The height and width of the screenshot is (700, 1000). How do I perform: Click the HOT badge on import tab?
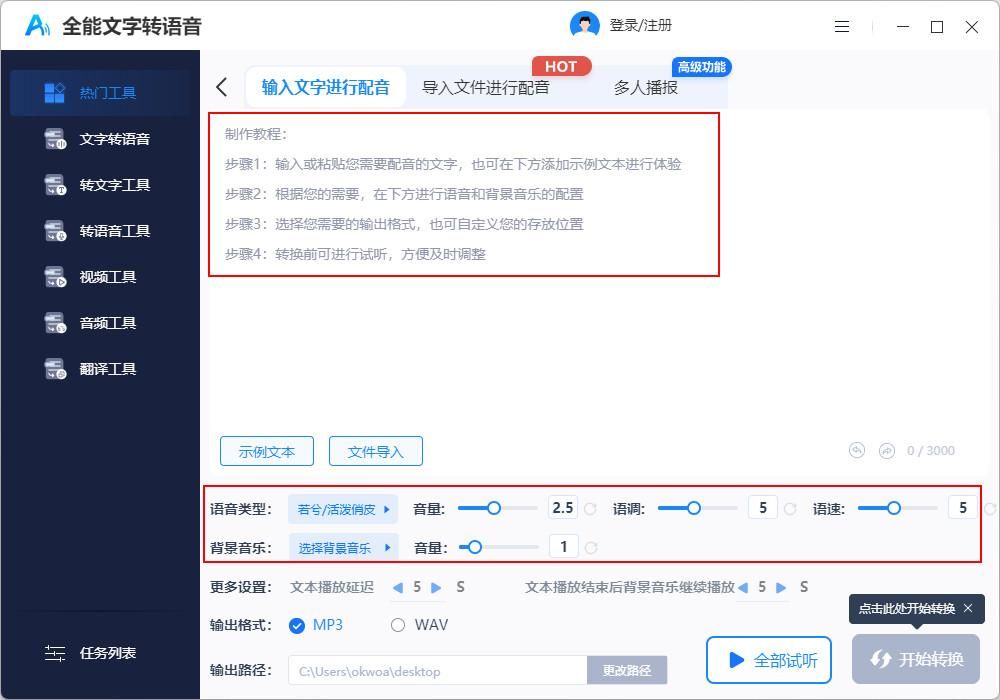click(x=561, y=67)
